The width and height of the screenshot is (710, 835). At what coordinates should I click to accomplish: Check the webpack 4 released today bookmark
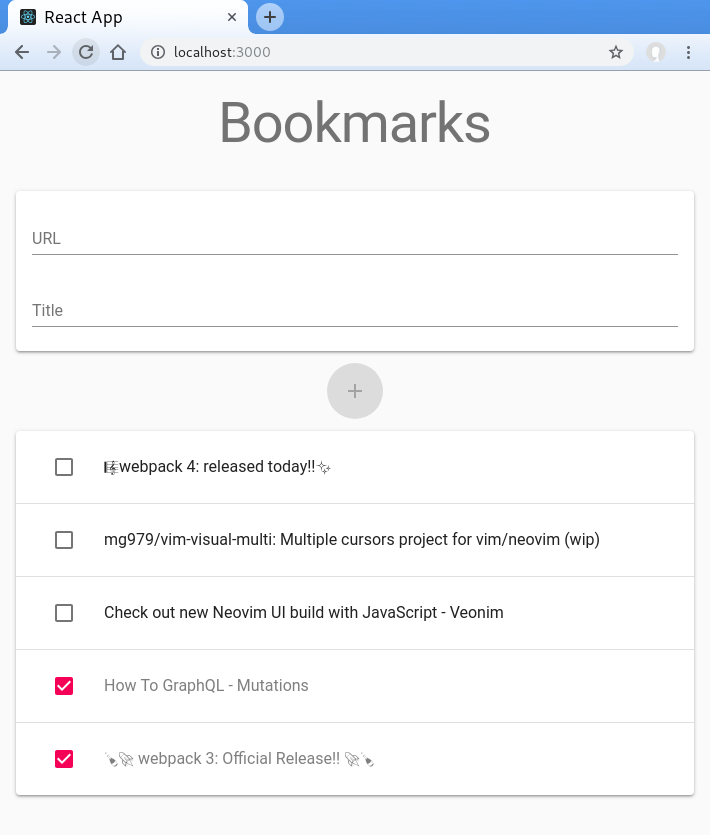[x=64, y=467]
